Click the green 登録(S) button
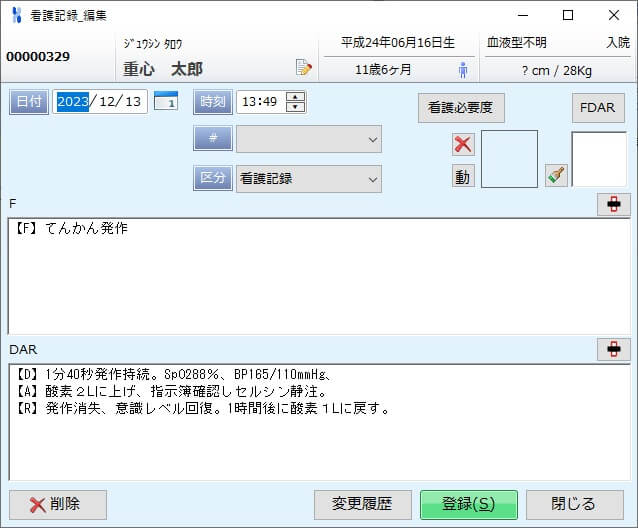 click(x=469, y=505)
